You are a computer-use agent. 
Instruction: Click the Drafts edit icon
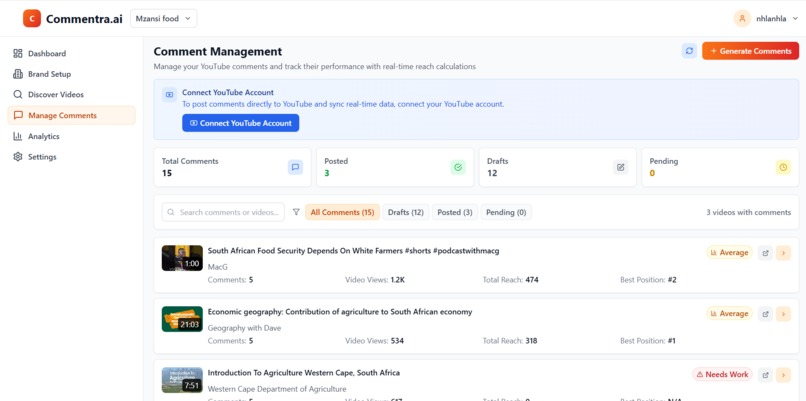pyautogui.click(x=620, y=167)
